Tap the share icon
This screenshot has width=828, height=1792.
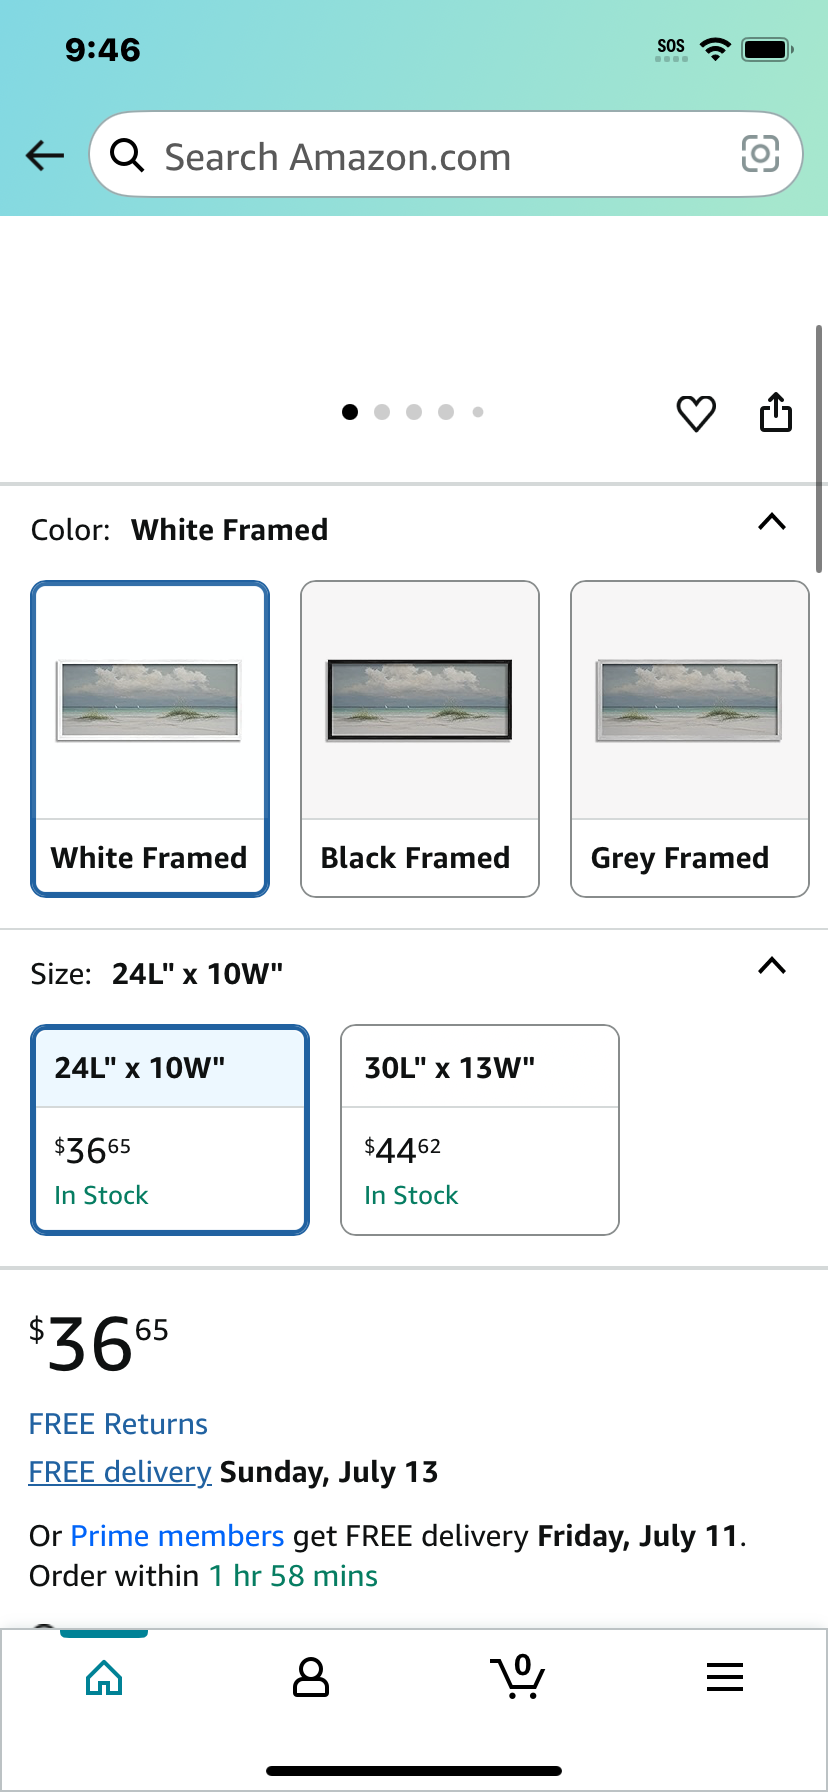pos(776,412)
